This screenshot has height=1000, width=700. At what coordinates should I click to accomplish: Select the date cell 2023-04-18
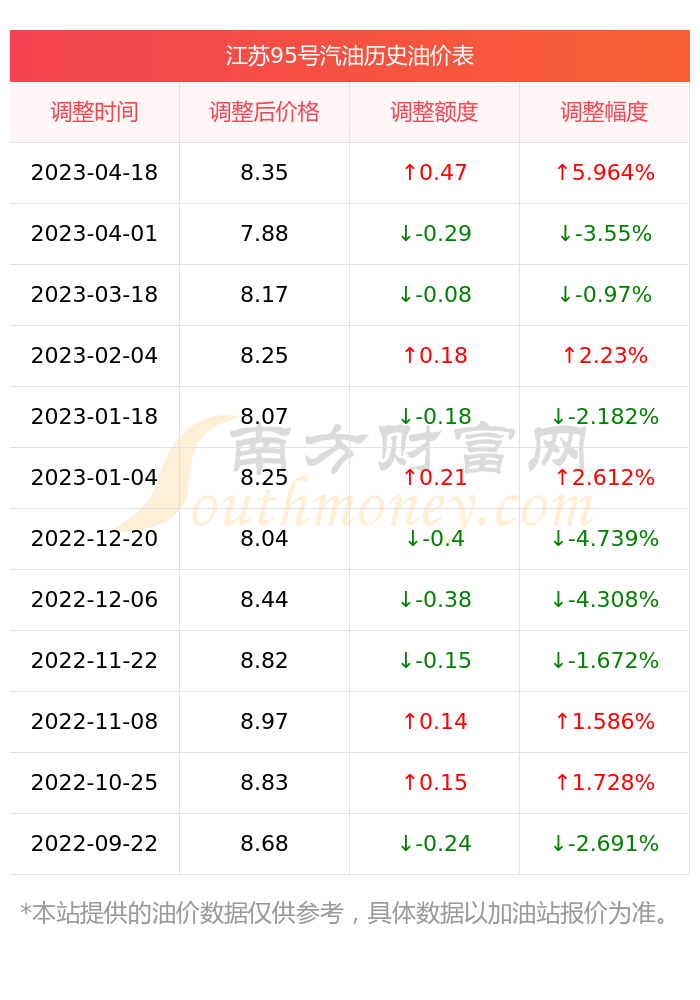click(x=94, y=173)
